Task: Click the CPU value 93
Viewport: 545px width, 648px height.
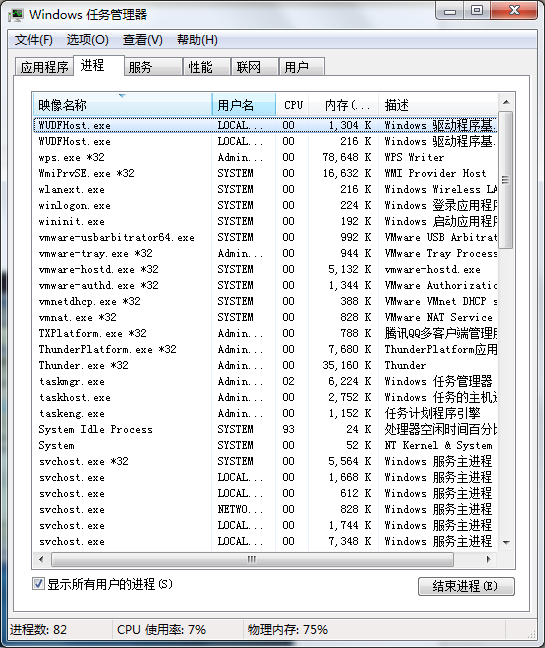Action: tap(288, 429)
